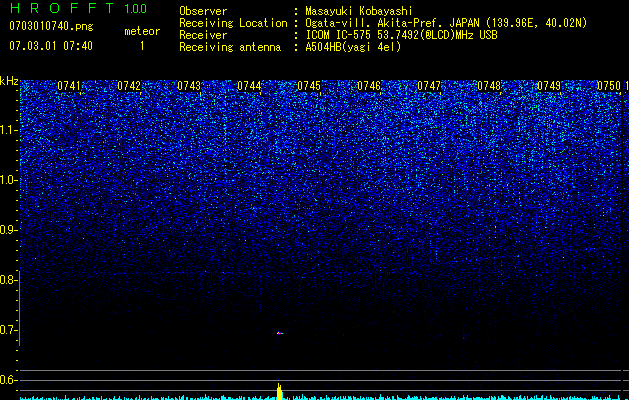Click the 0747 time marker
629x400 pixels.
click(x=429, y=86)
